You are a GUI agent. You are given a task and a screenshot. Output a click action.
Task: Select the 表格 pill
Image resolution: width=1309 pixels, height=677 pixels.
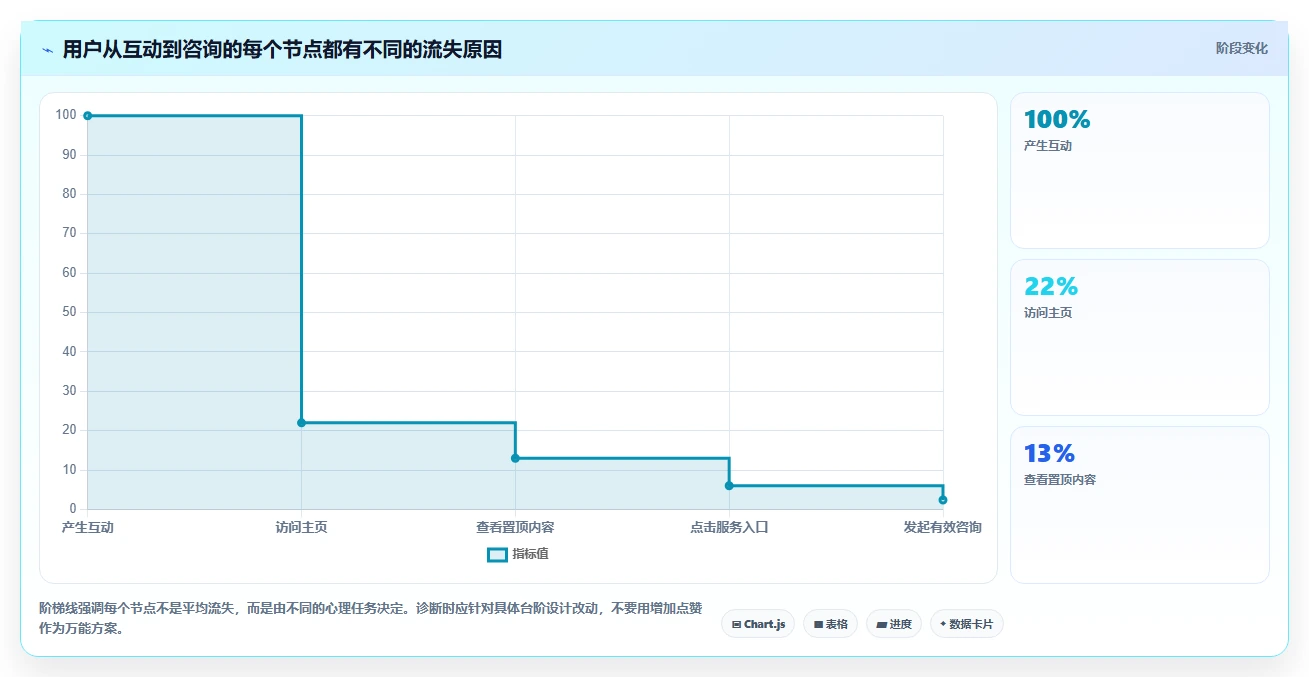(x=830, y=624)
